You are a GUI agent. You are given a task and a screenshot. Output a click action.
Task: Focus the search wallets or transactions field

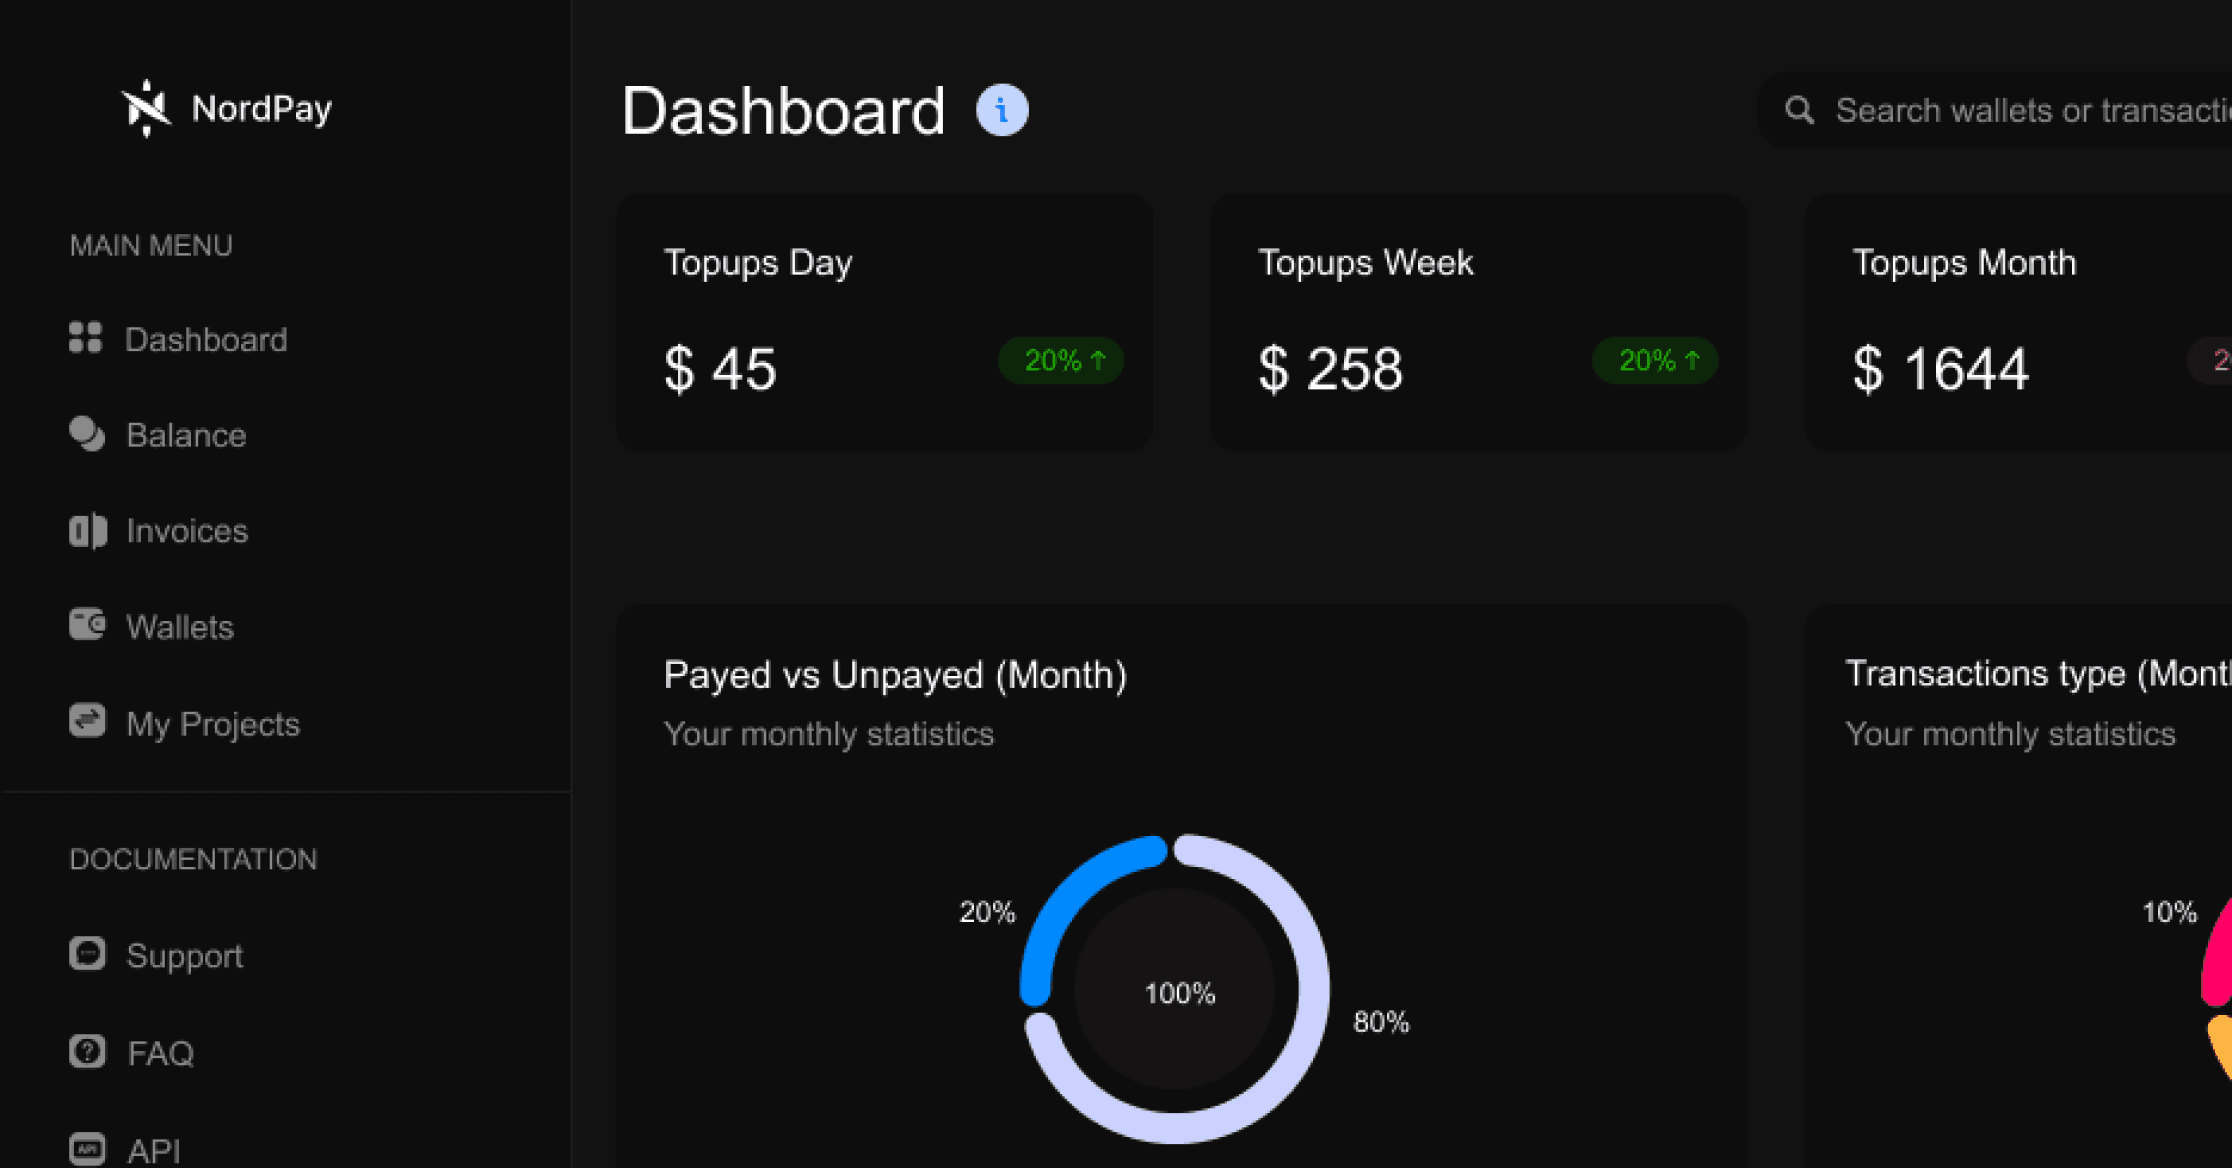tap(1996, 110)
